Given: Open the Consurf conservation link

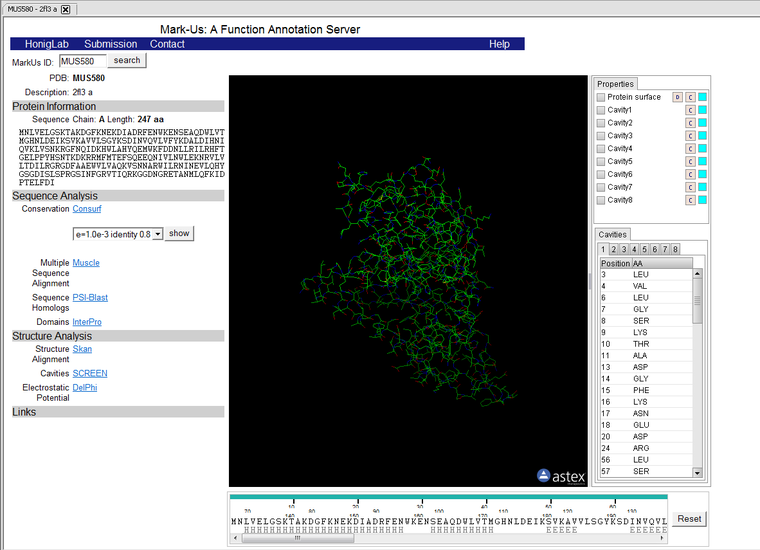Looking at the screenshot, I should [87, 209].
